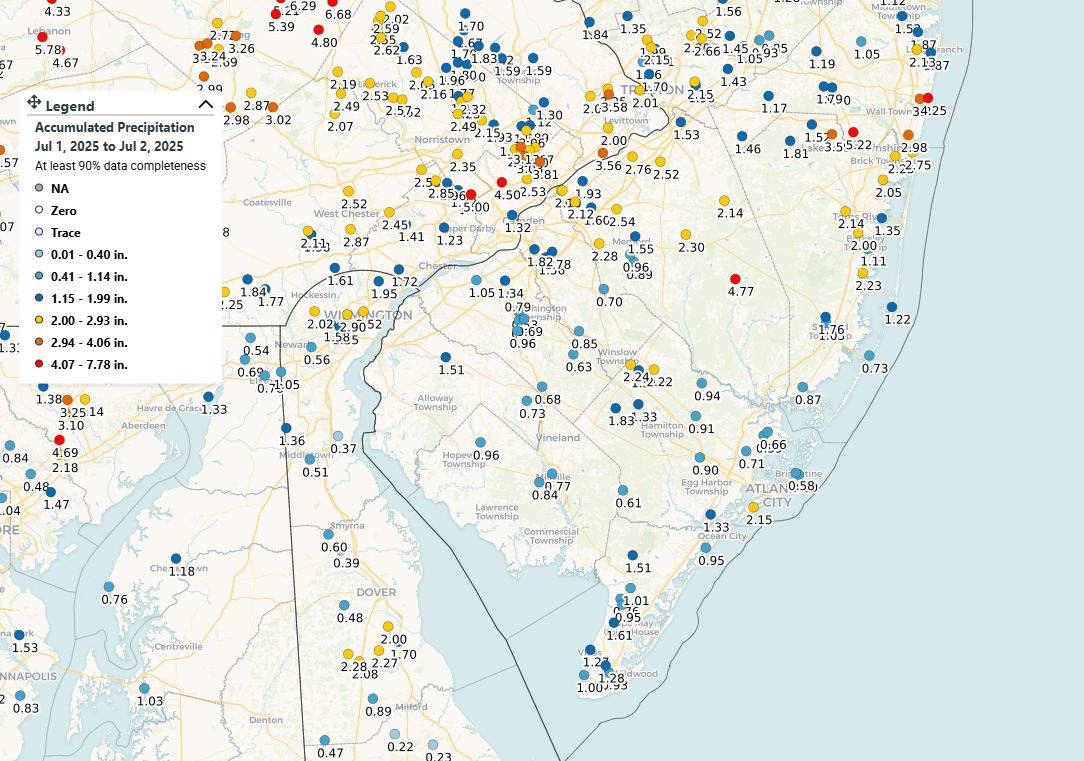Click the 0.95 station dot below Ocean City

(706, 547)
